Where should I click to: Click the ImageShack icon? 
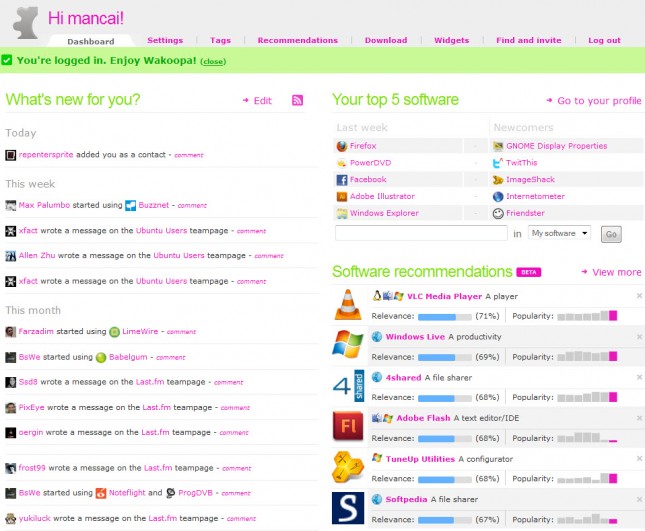click(498, 180)
